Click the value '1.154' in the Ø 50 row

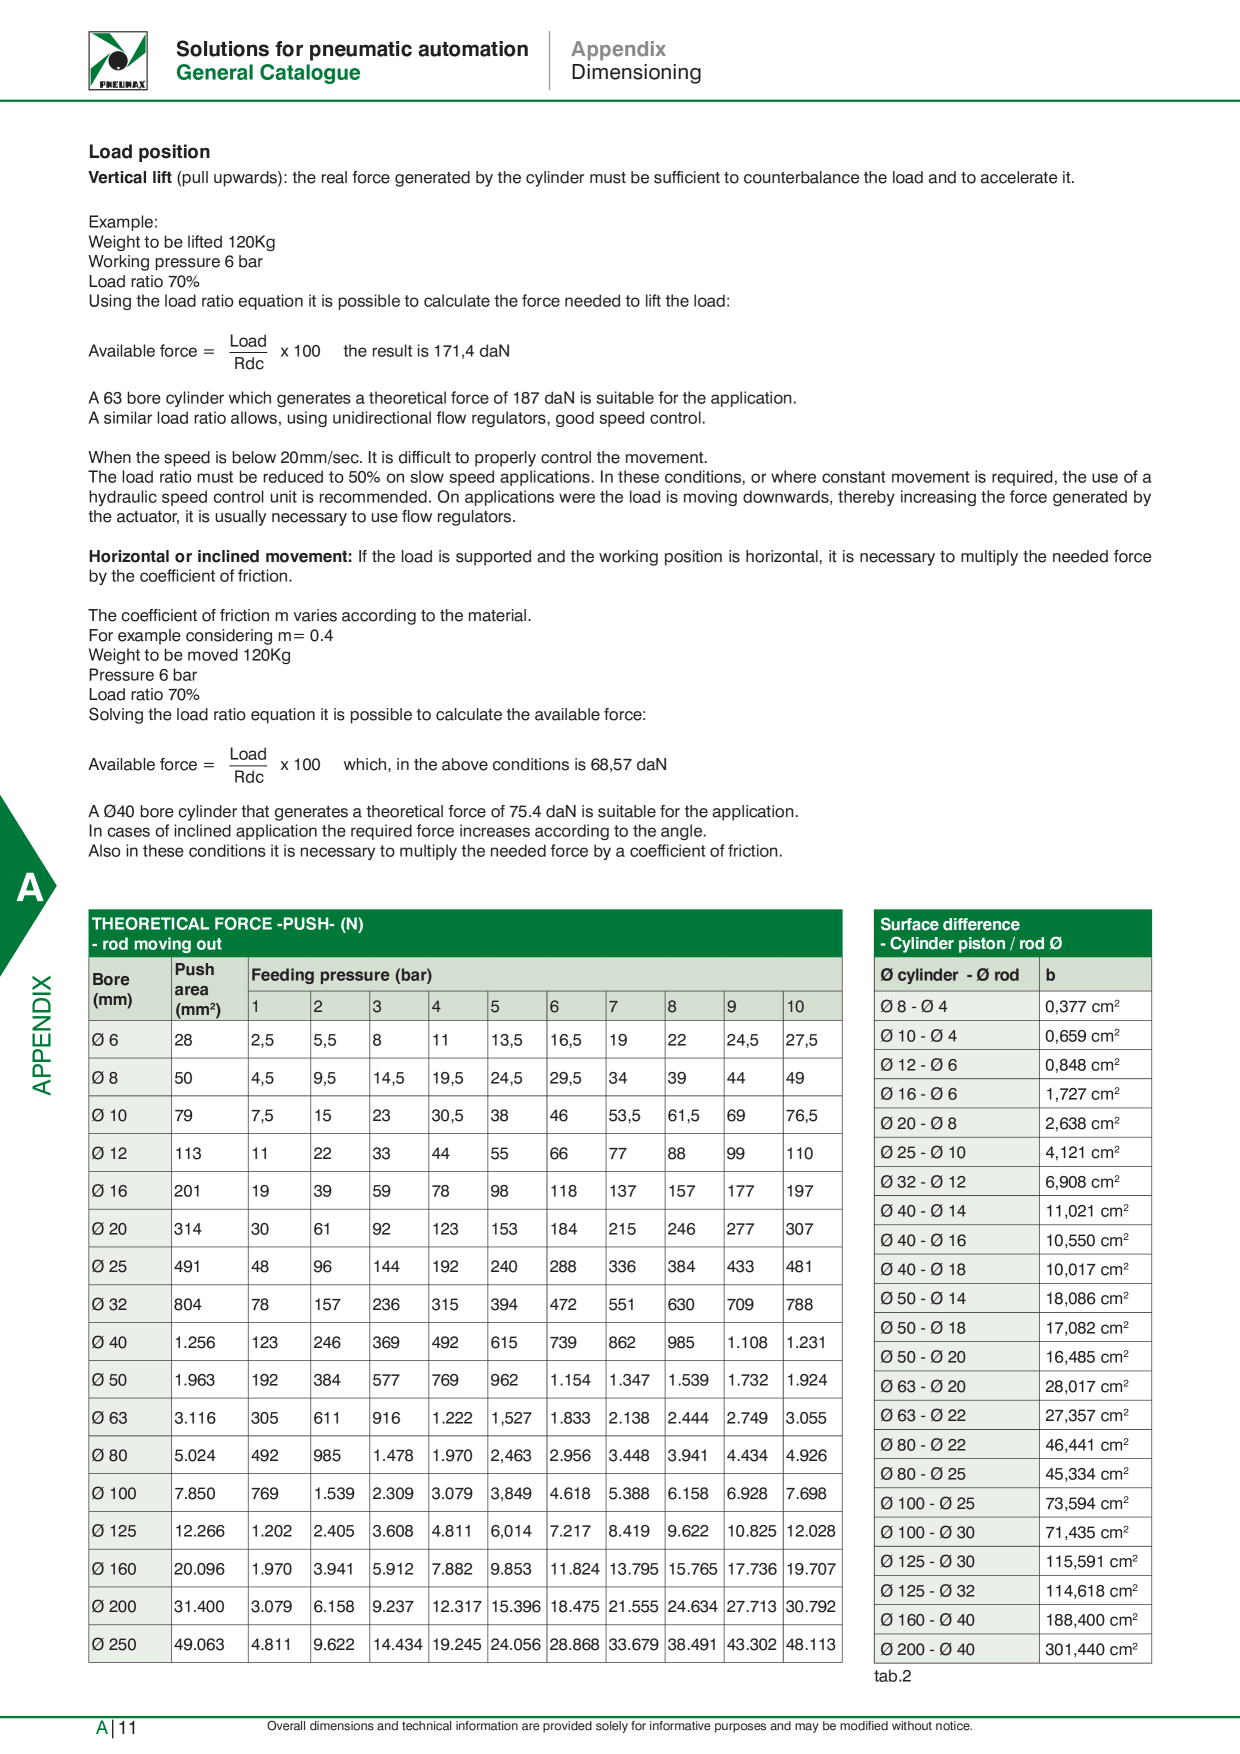(570, 1380)
